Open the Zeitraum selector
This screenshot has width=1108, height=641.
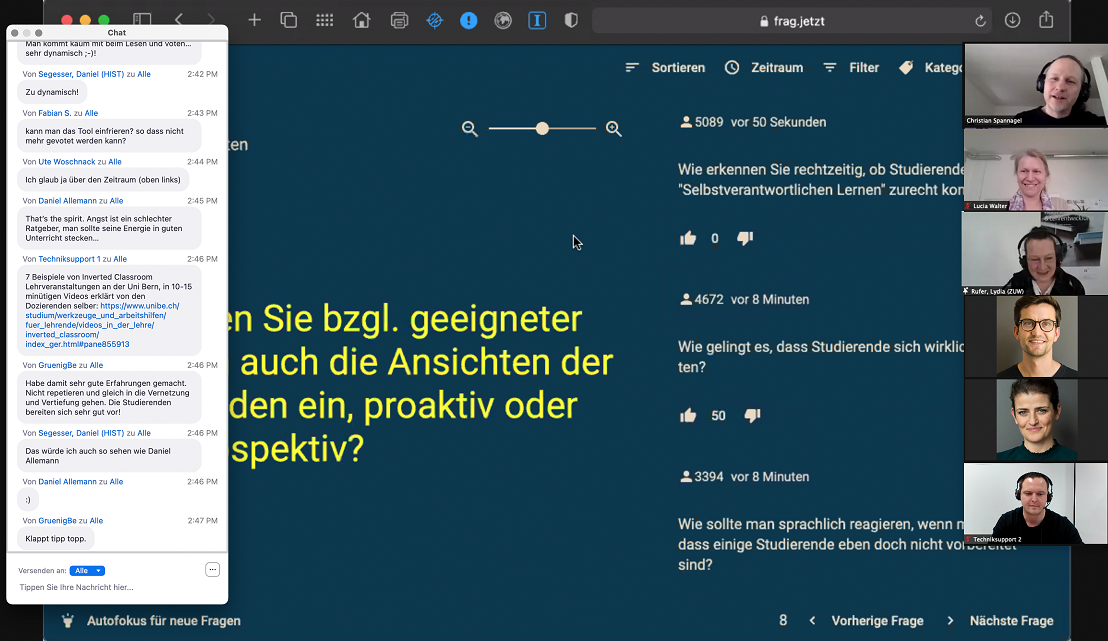pyautogui.click(x=764, y=68)
